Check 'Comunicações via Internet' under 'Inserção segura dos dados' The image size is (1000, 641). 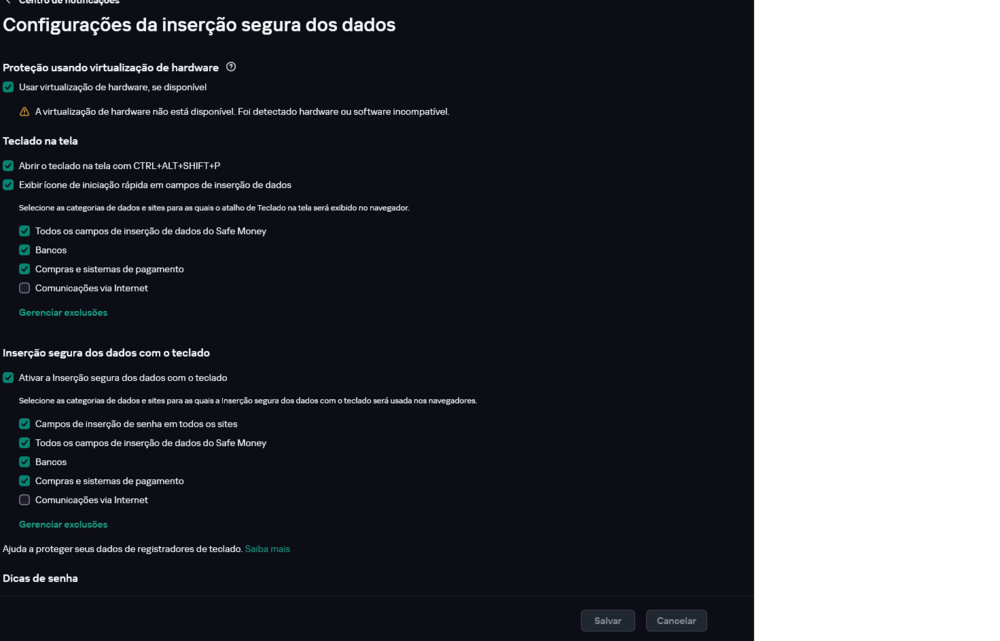(x=25, y=500)
